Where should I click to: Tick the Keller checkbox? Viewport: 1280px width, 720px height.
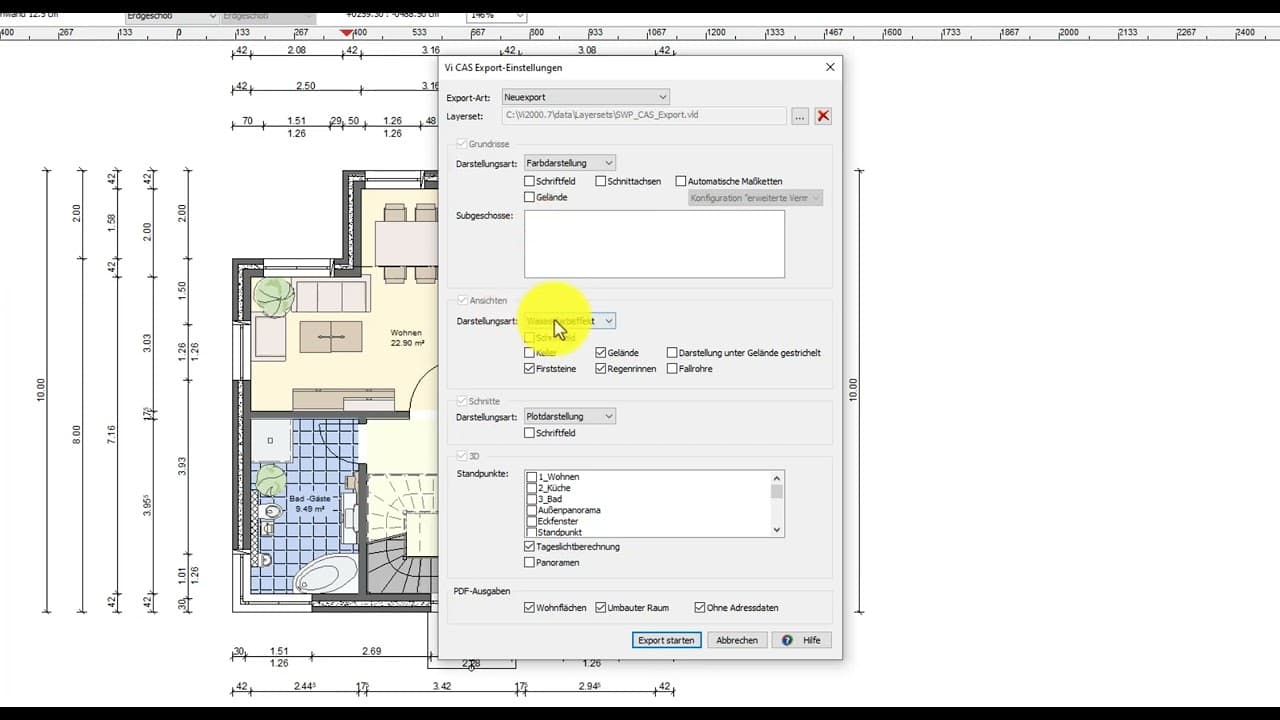[x=530, y=353]
